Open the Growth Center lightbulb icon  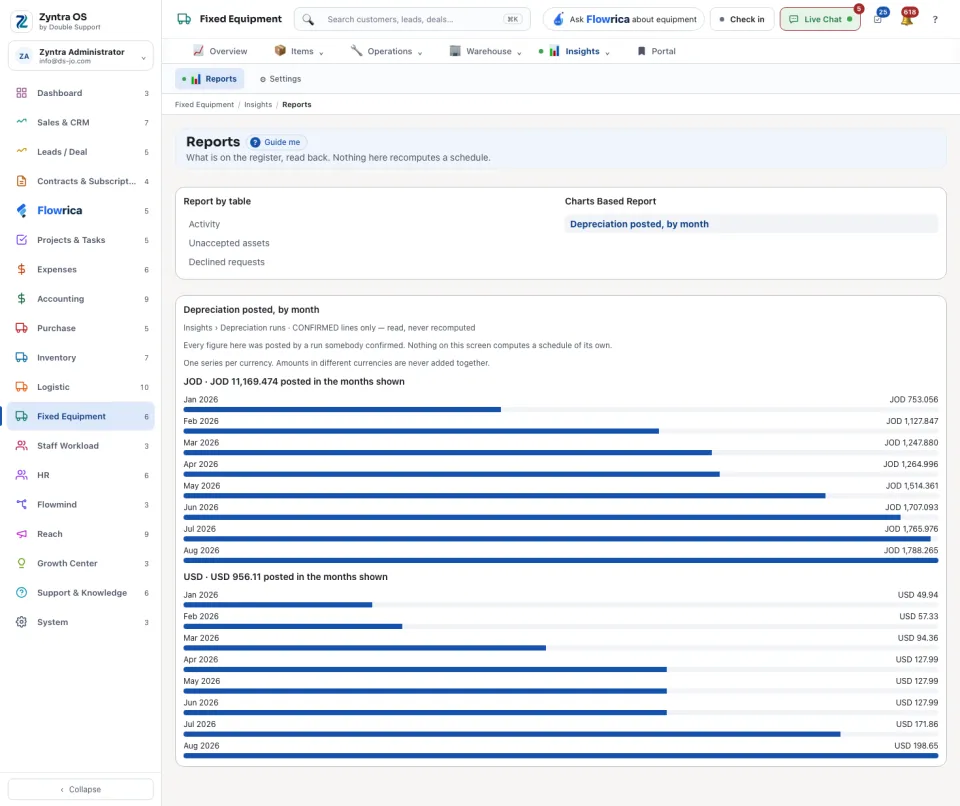21,563
